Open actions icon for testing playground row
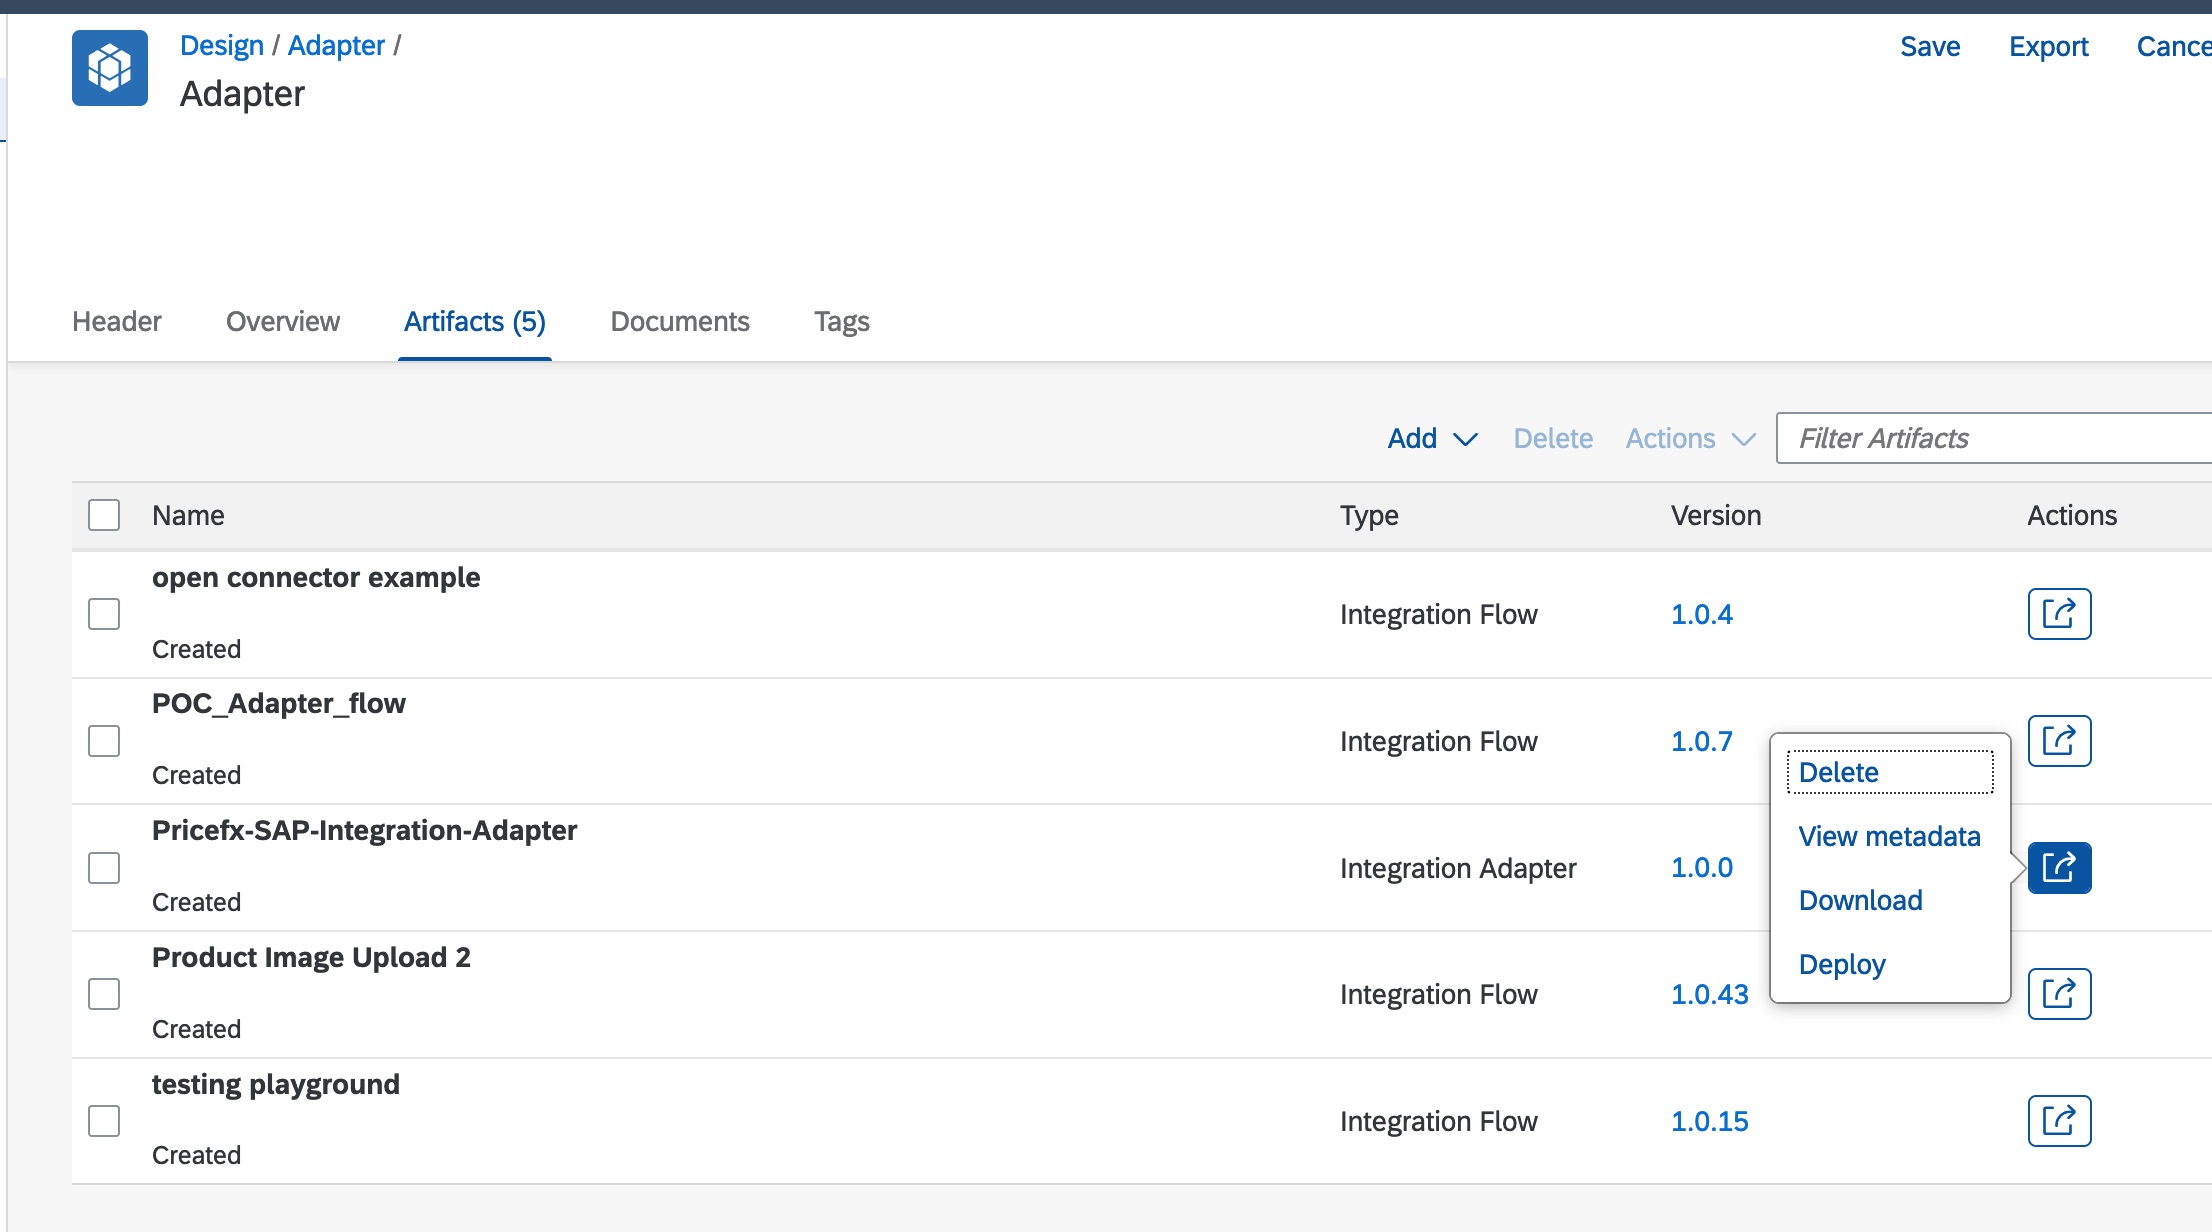The width and height of the screenshot is (2212, 1232). (2059, 1121)
